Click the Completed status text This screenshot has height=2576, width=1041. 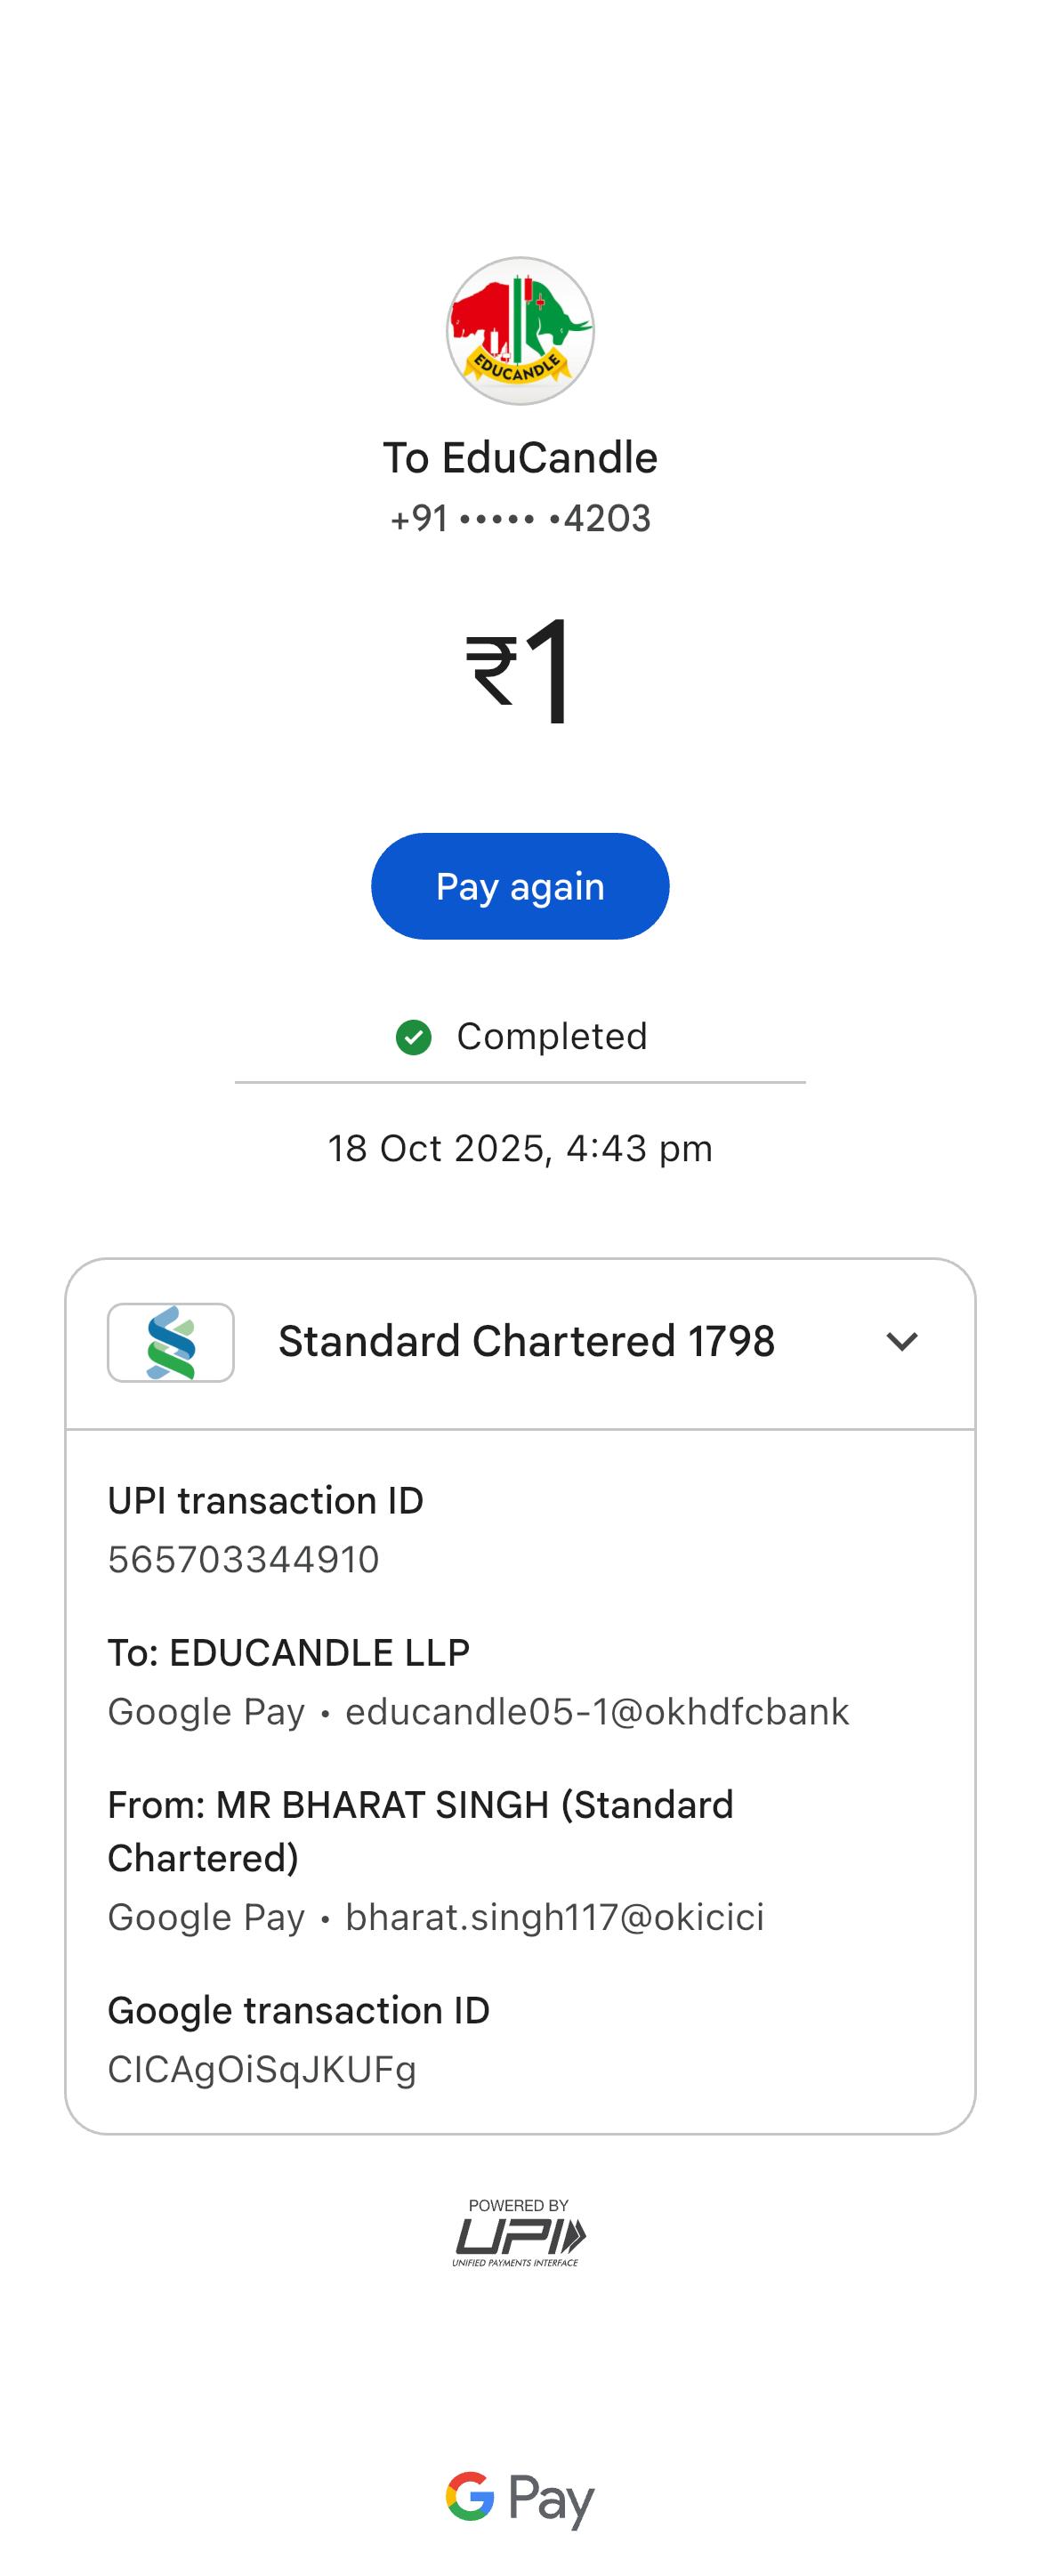pos(551,1037)
